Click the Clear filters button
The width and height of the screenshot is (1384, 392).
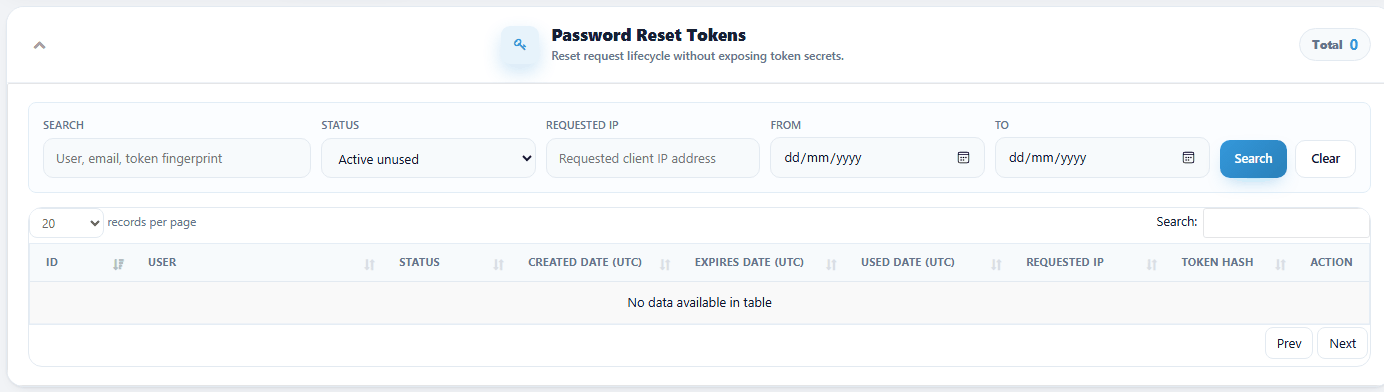tap(1325, 158)
